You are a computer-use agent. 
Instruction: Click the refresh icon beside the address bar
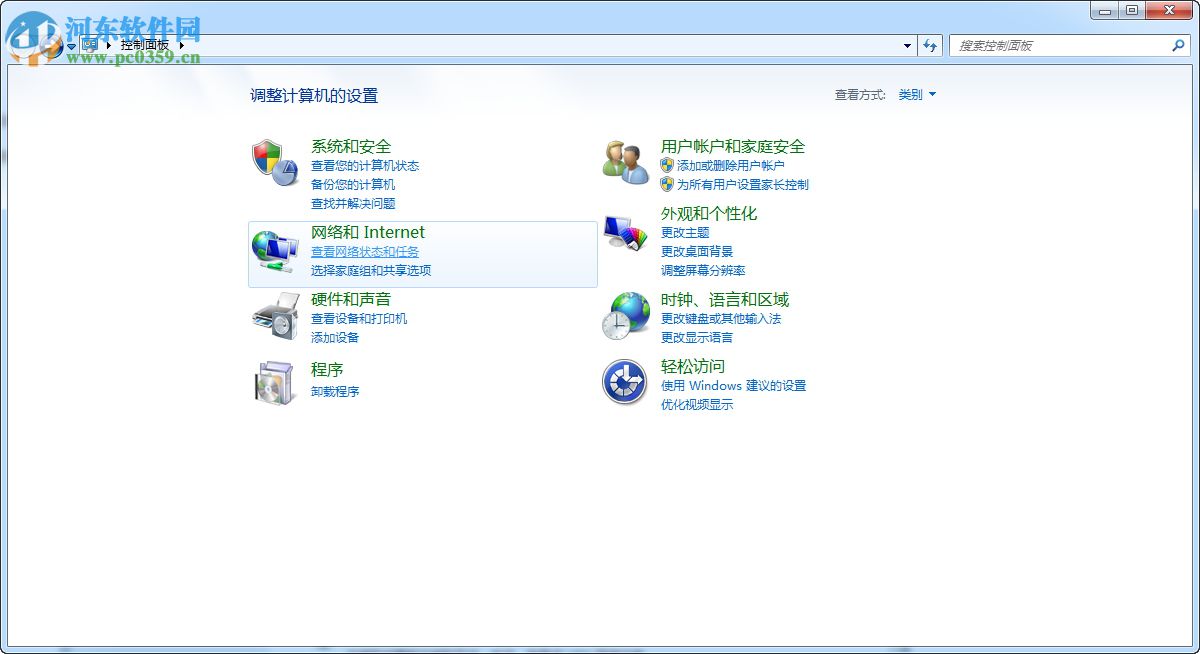[930, 45]
